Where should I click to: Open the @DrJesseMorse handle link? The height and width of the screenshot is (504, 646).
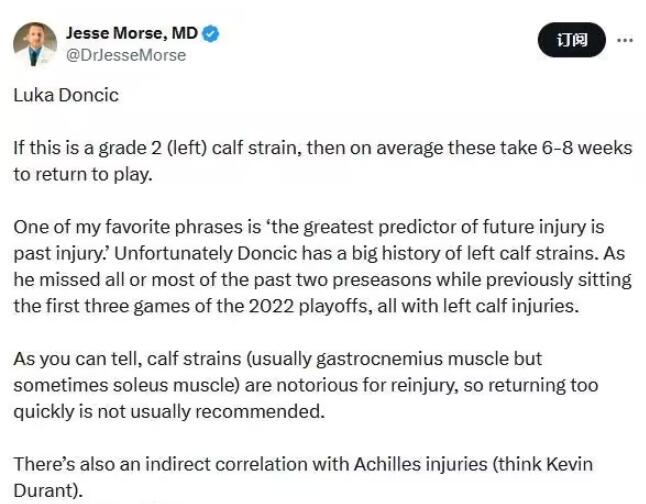coord(126,55)
